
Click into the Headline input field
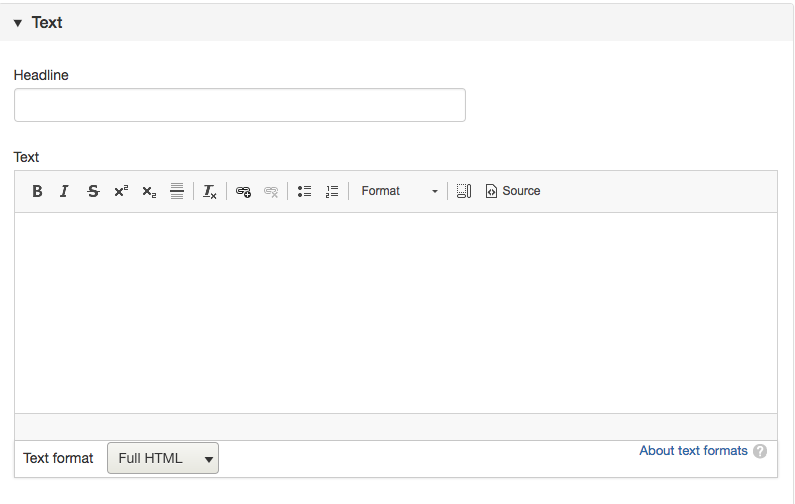[x=240, y=105]
